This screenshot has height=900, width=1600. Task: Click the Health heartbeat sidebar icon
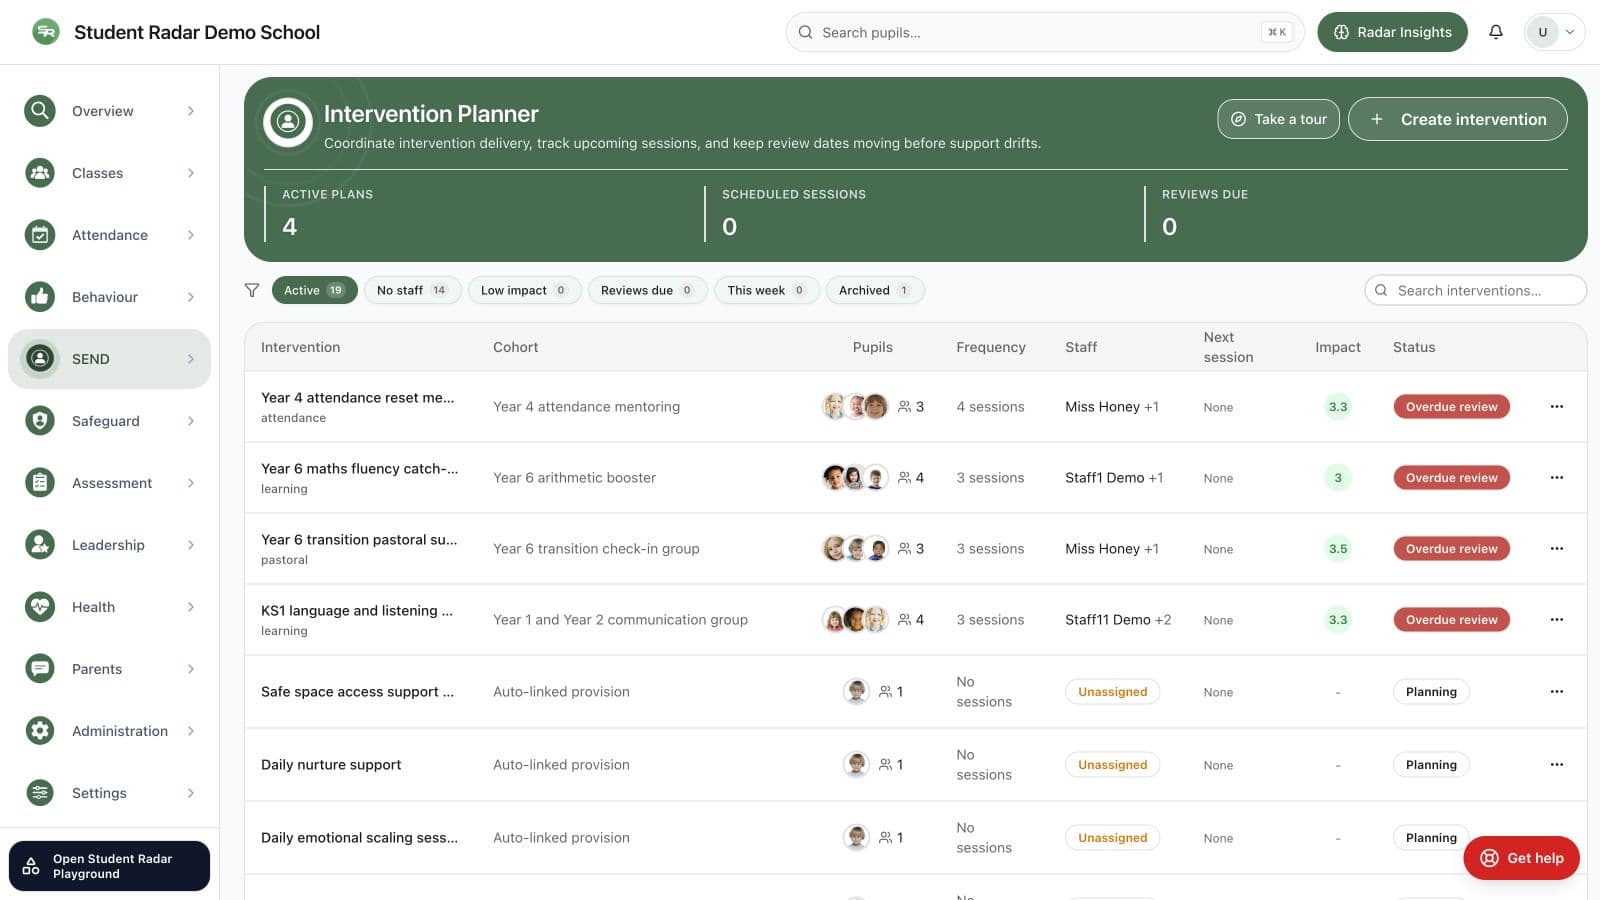[x=40, y=607]
